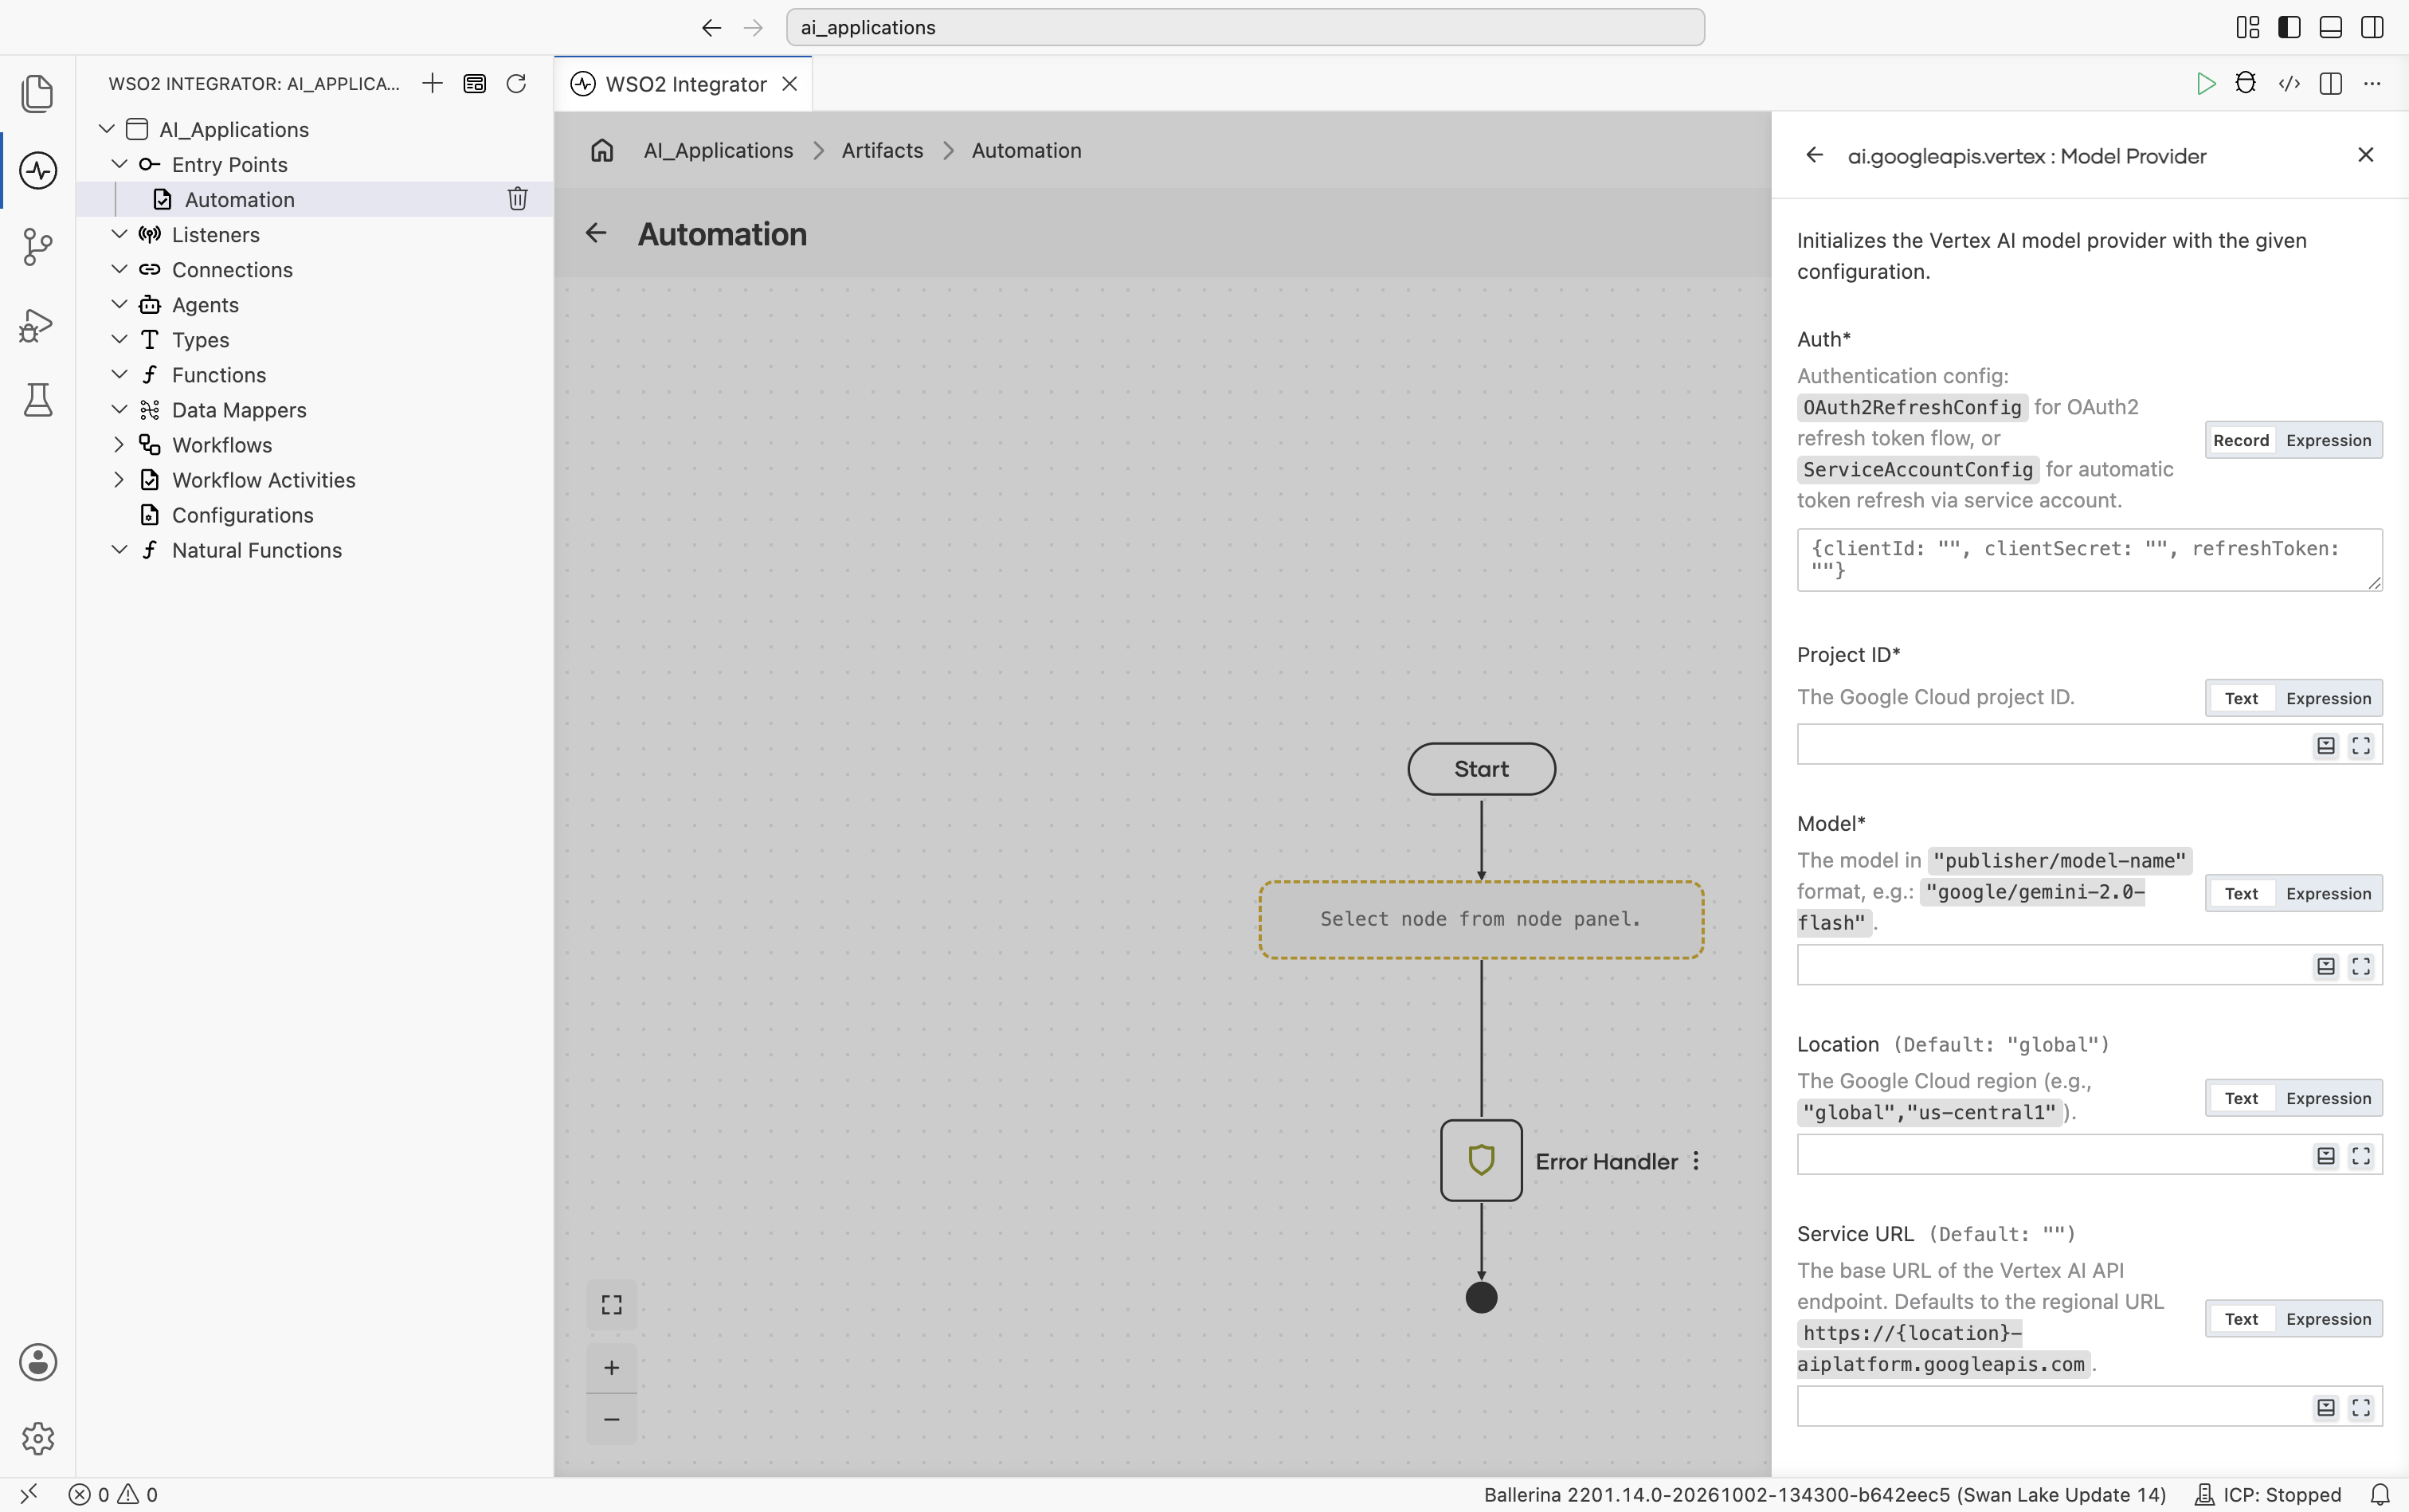Start debugging with the bug icon

point(2246,83)
